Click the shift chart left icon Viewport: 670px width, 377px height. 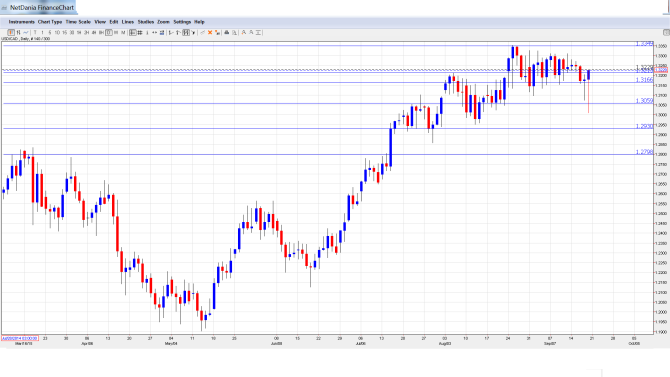[x=171, y=32]
